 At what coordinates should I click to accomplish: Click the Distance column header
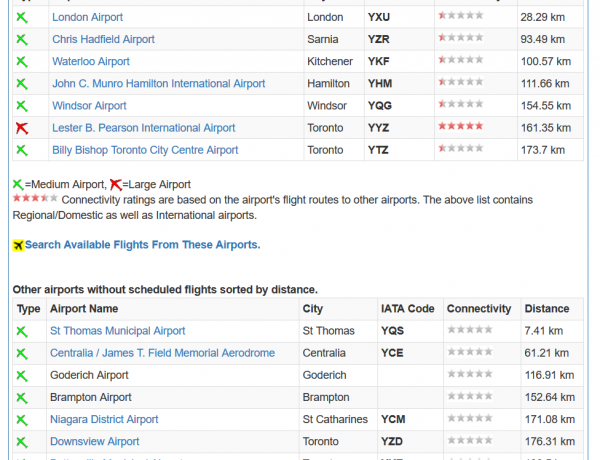pos(546,309)
